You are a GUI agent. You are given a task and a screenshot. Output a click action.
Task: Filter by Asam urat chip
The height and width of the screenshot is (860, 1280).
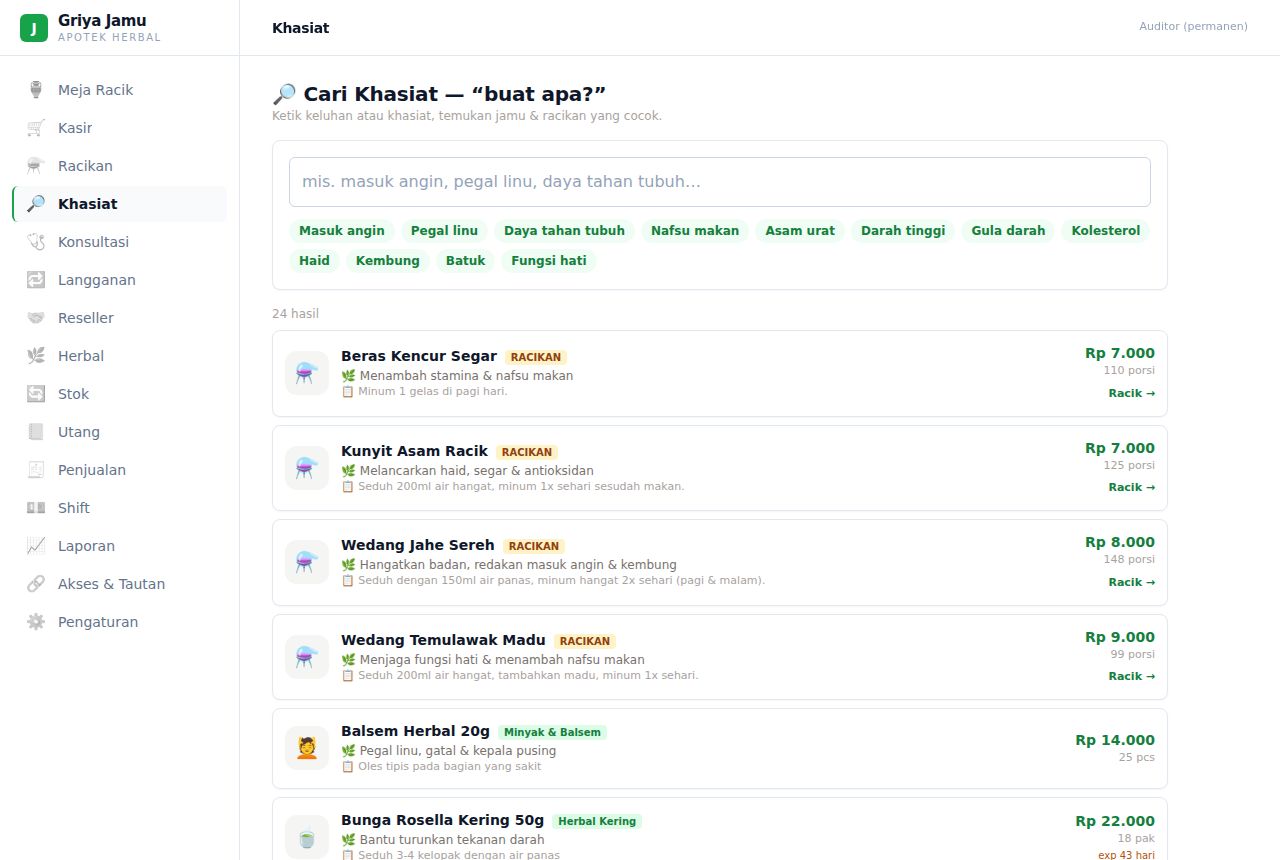tap(800, 231)
